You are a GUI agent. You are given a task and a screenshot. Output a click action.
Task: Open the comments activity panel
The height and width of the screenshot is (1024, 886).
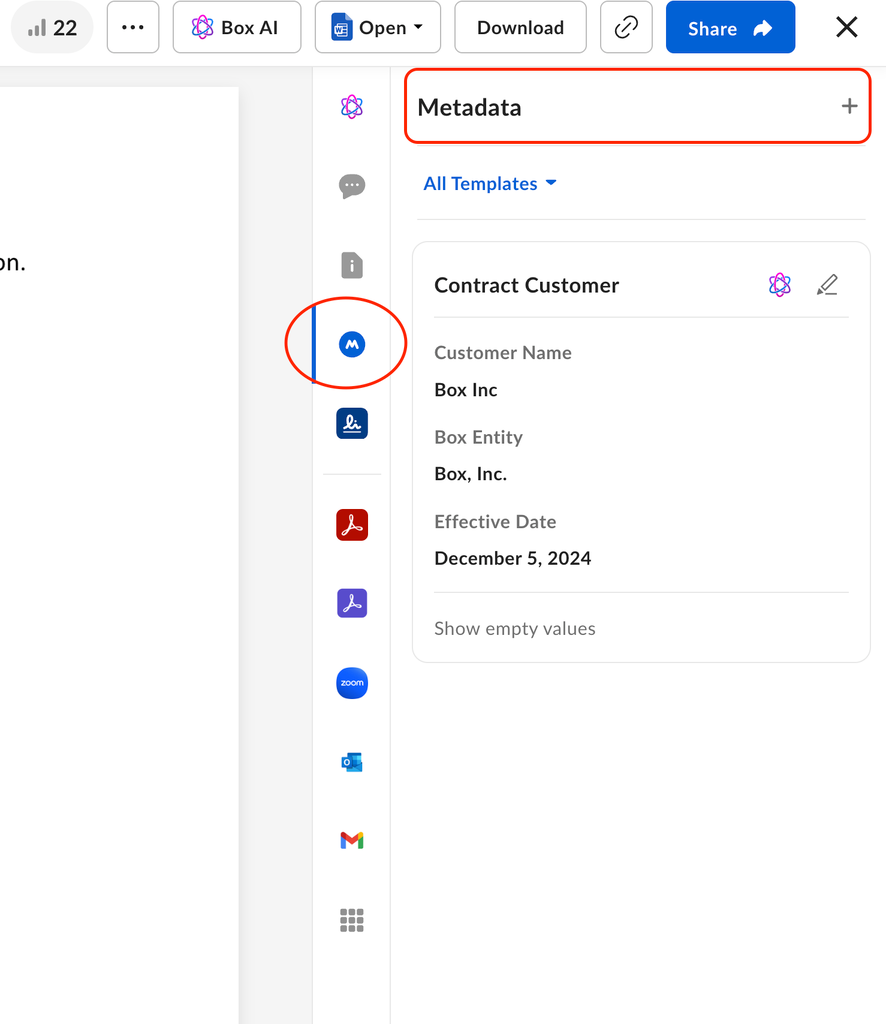click(x=351, y=186)
